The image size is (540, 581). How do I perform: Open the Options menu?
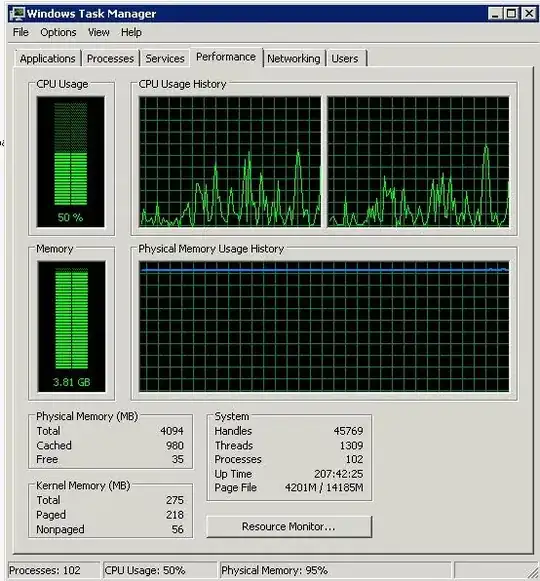click(58, 33)
